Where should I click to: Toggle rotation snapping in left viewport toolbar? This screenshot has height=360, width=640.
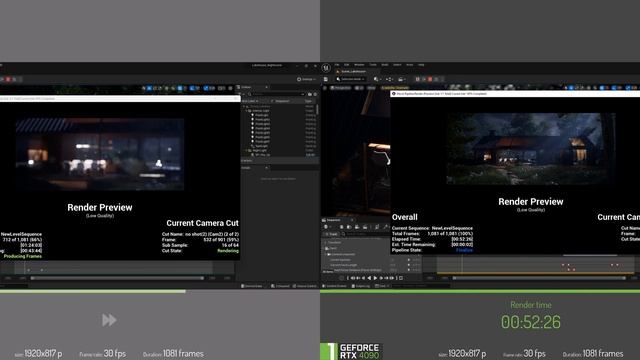192,88
